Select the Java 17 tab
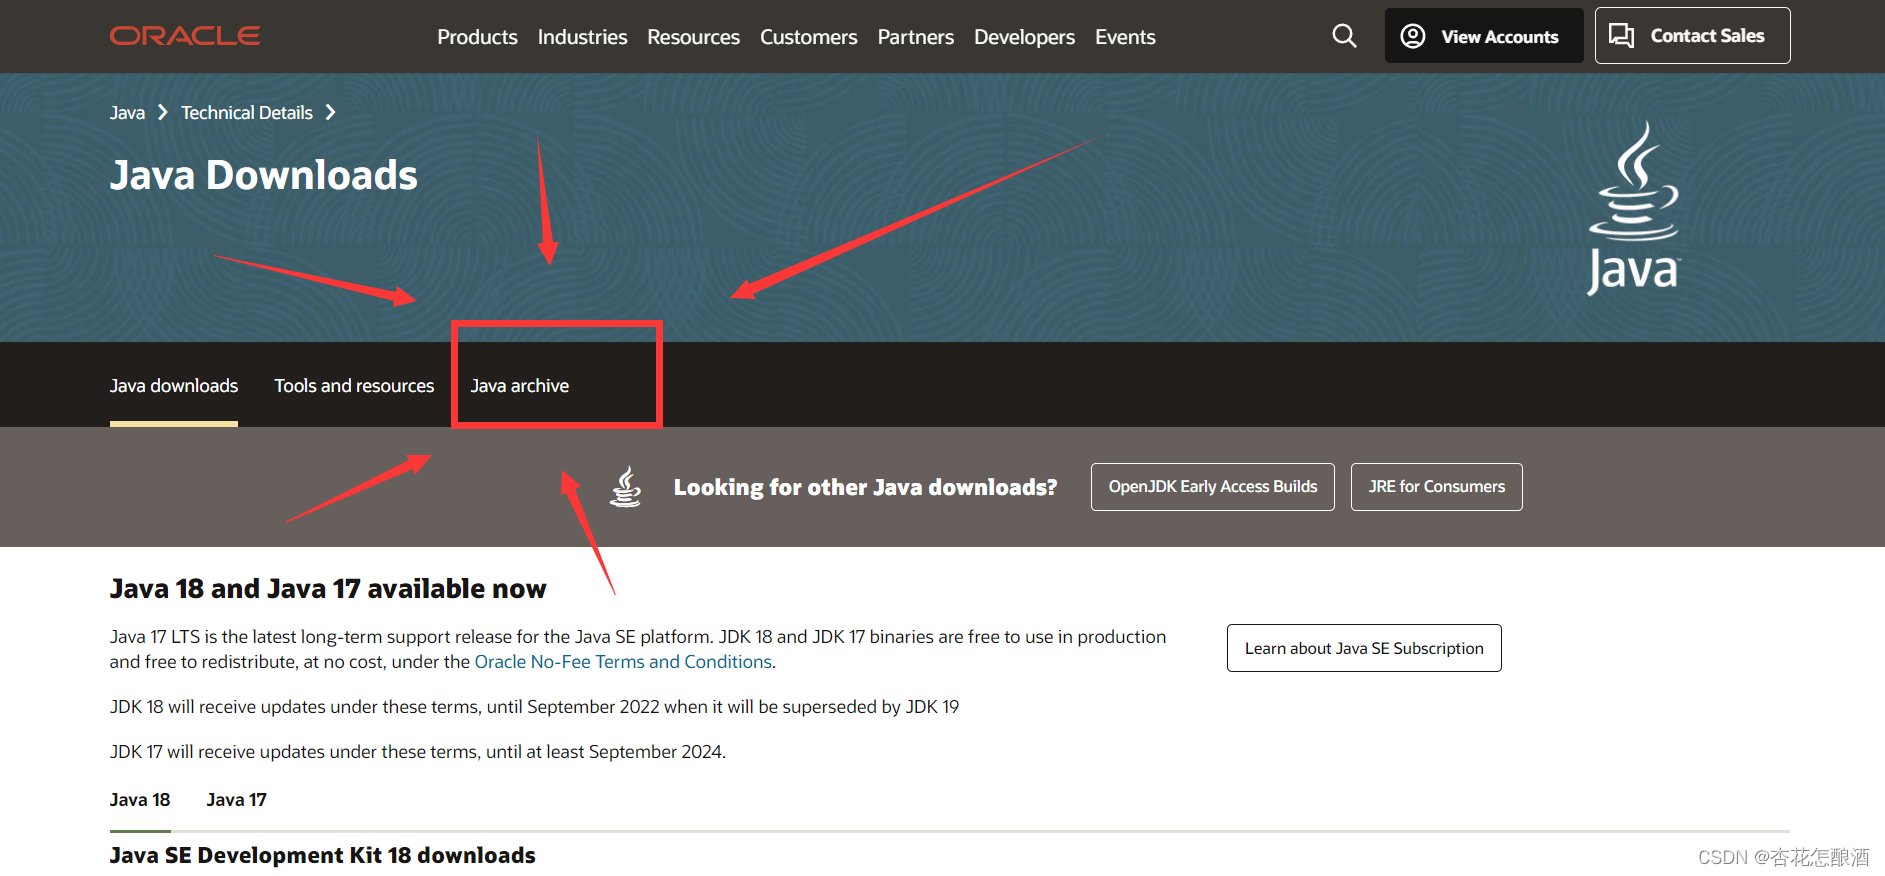1885x876 pixels. (x=236, y=800)
